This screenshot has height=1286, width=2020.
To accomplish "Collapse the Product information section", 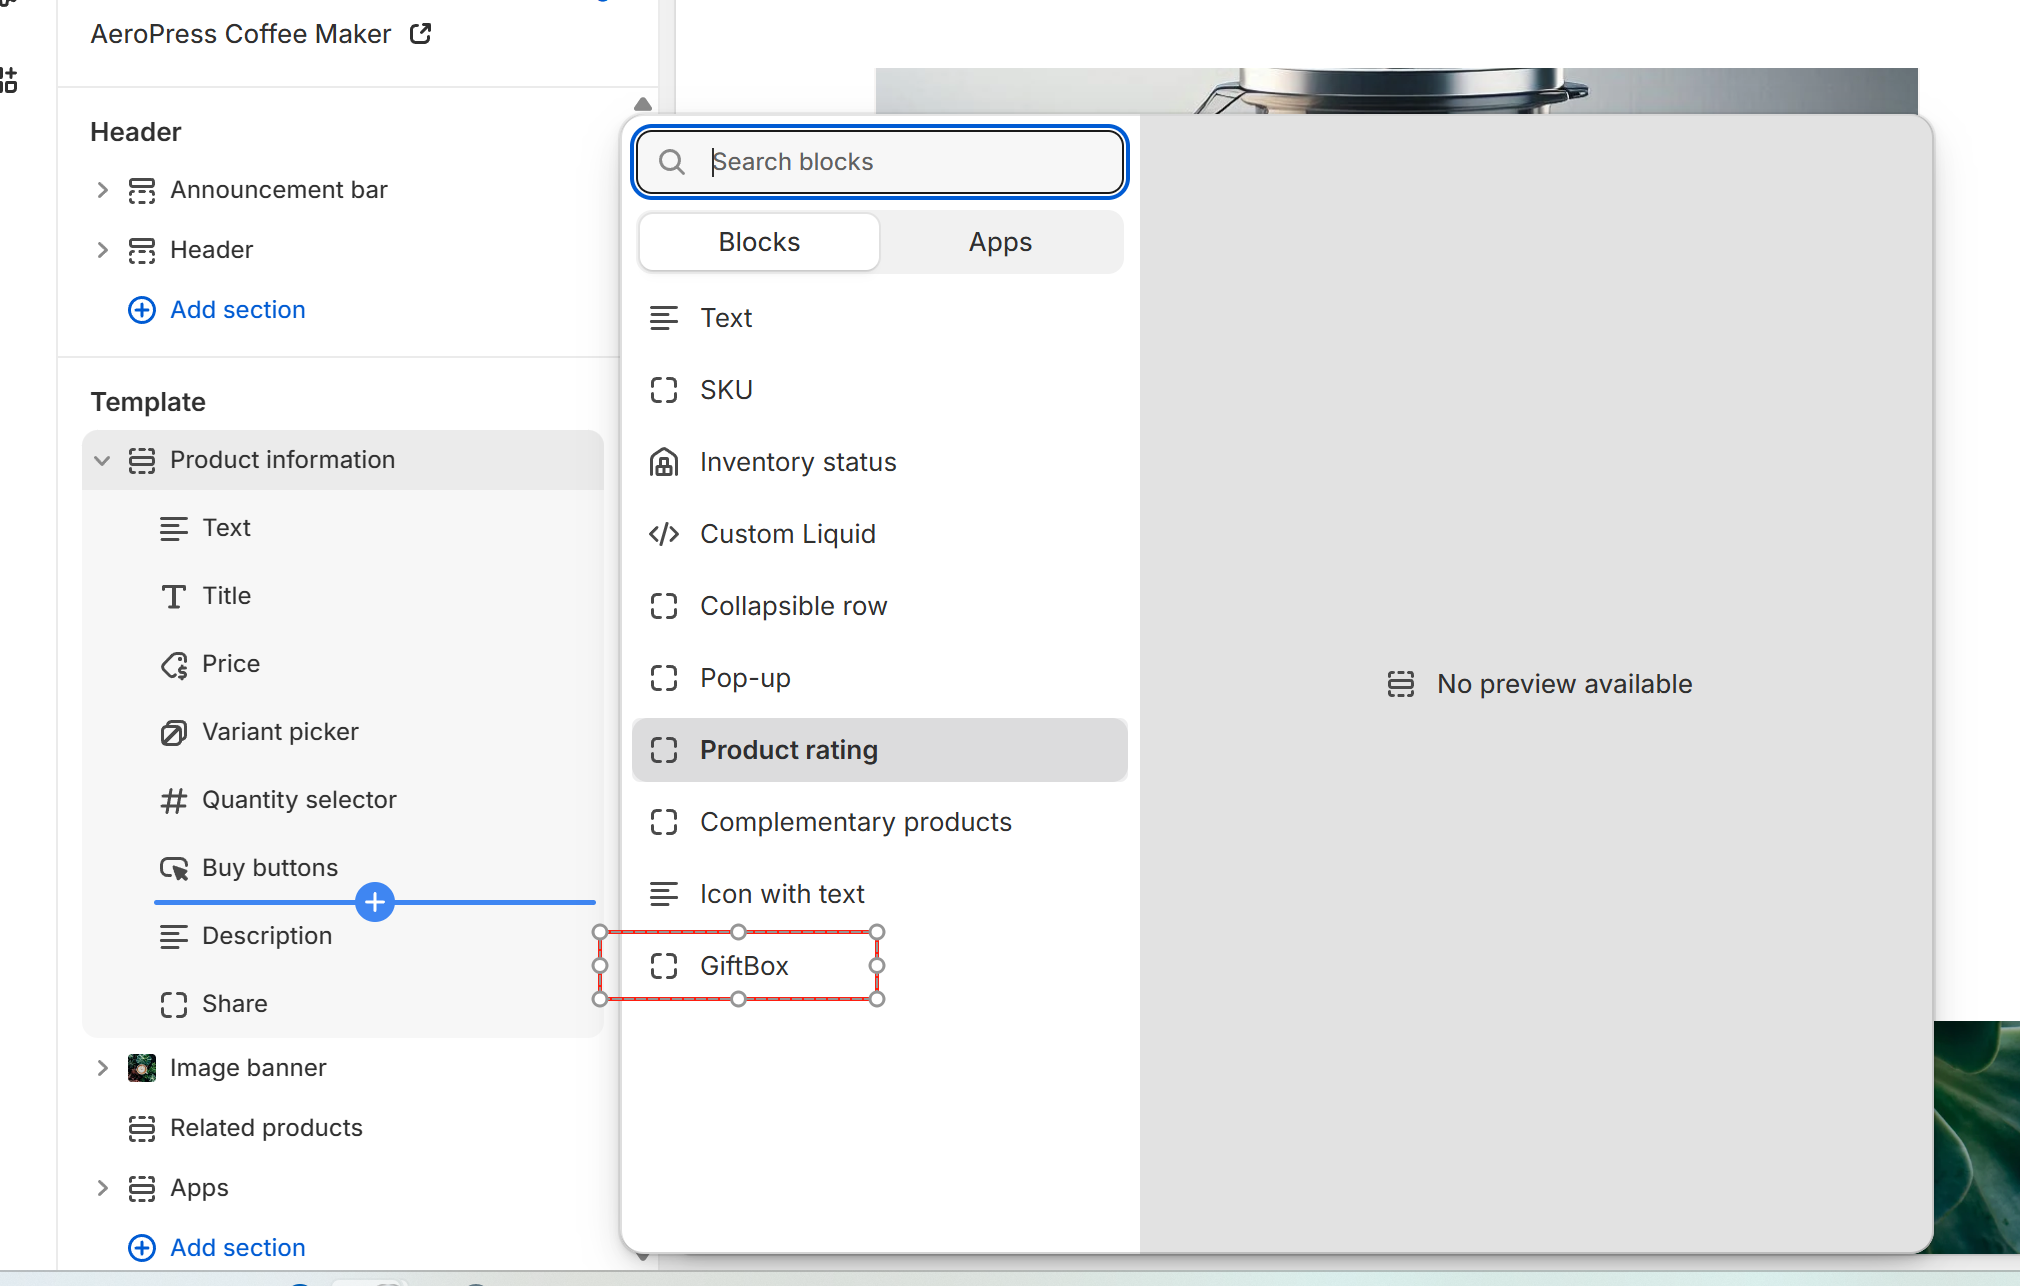I will (102, 460).
